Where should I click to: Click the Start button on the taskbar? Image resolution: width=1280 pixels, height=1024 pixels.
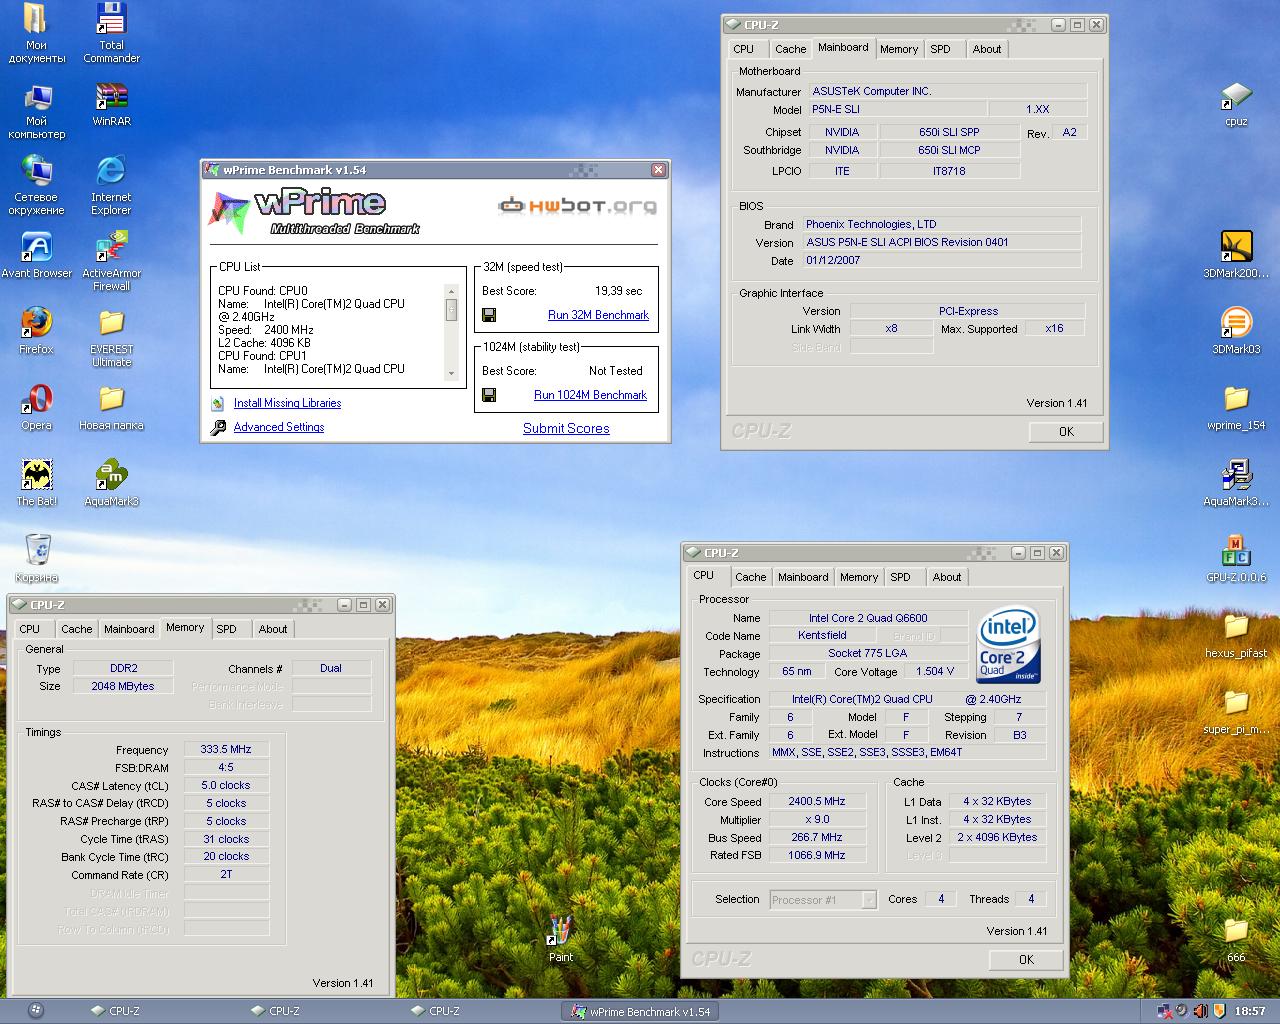click(x=36, y=1011)
